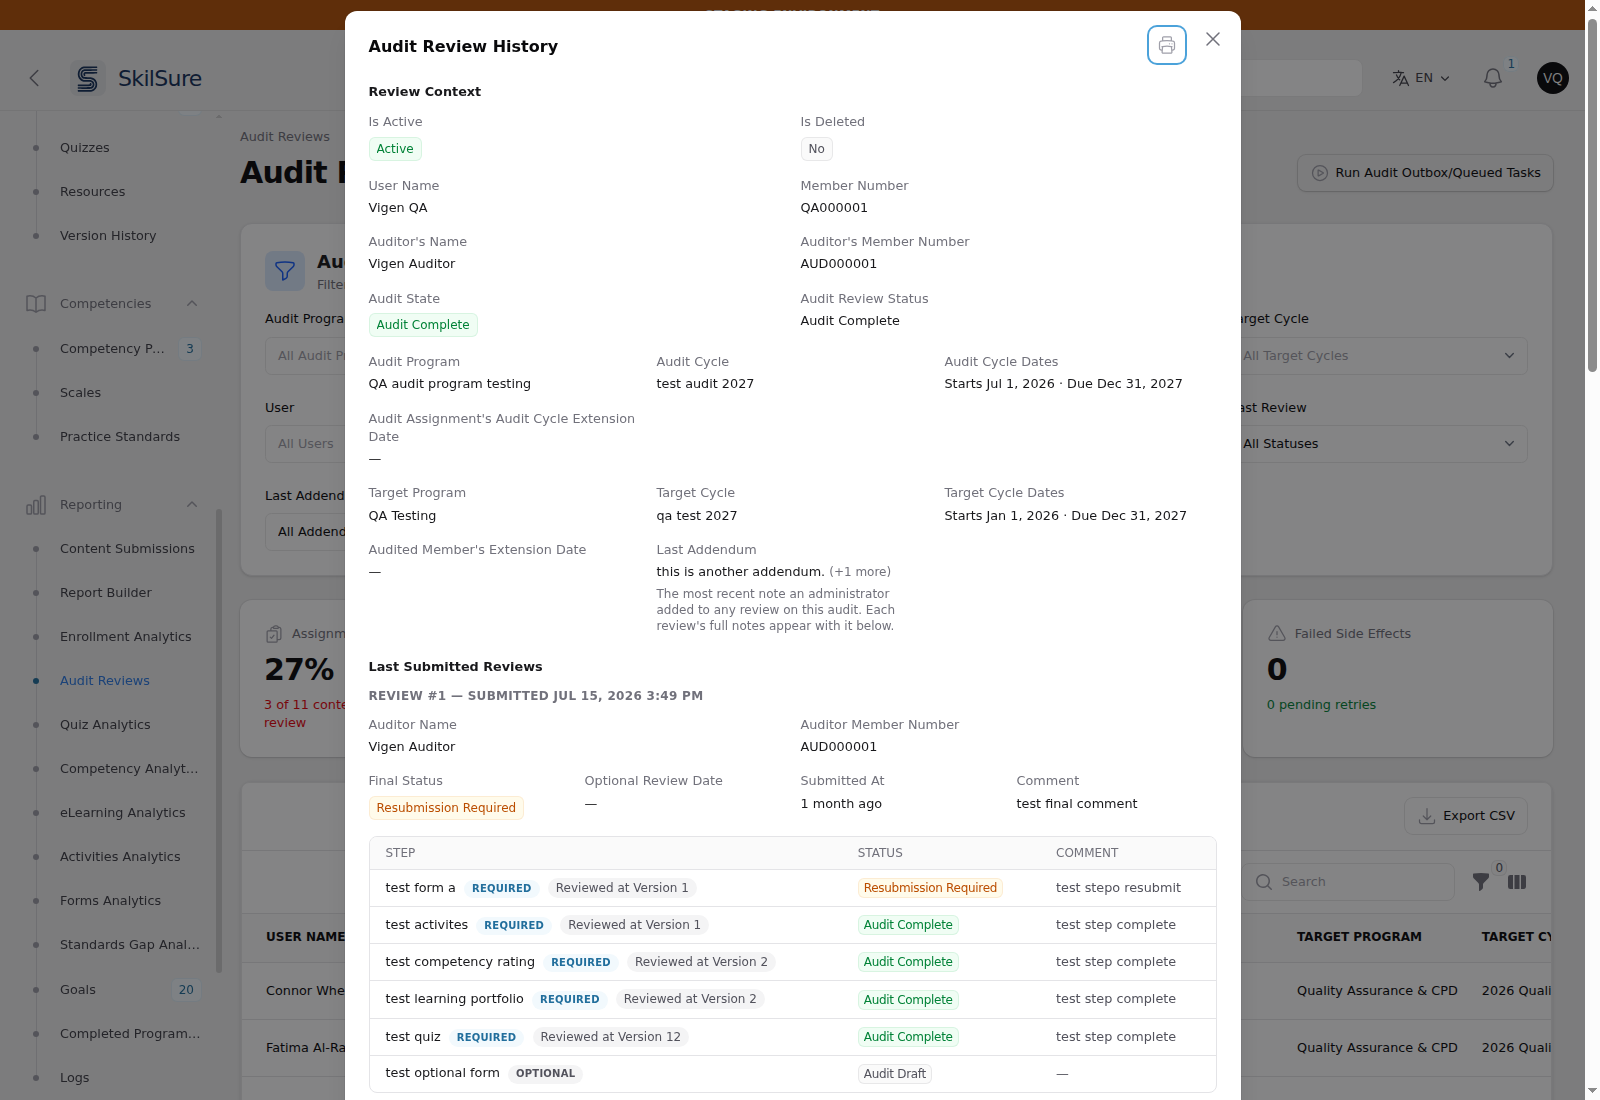Click the Audit Reviews breadcrumb link
Image resolution: width=1600 pixels, height=1100 pixels.
(285, 137)
